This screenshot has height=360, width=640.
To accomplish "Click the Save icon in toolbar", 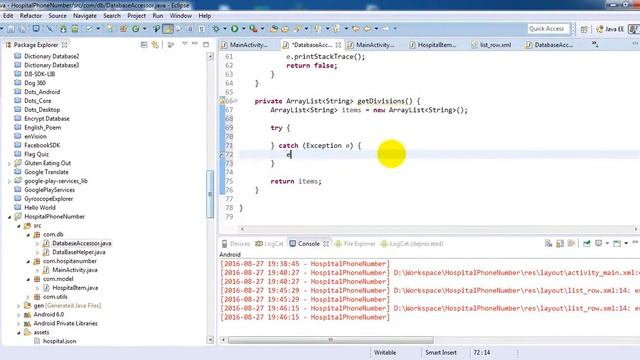I will (x=11, y=29).
